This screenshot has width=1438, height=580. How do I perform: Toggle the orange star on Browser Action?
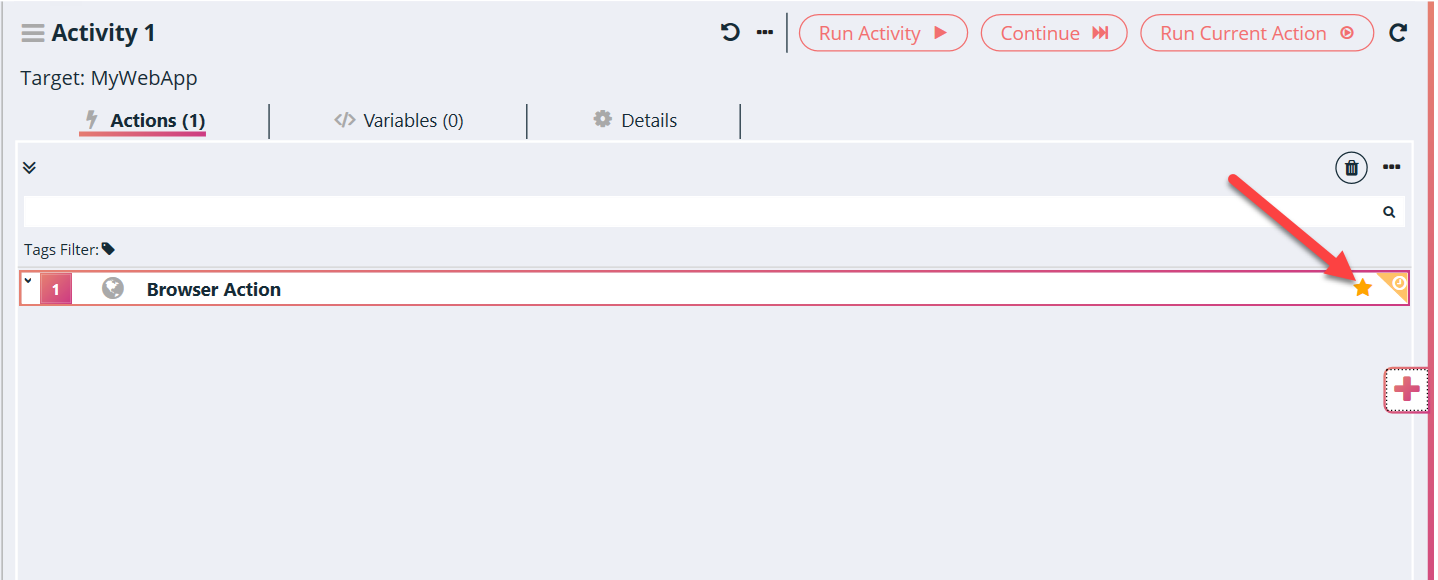pyautogui.click(x=1362, y=288)
